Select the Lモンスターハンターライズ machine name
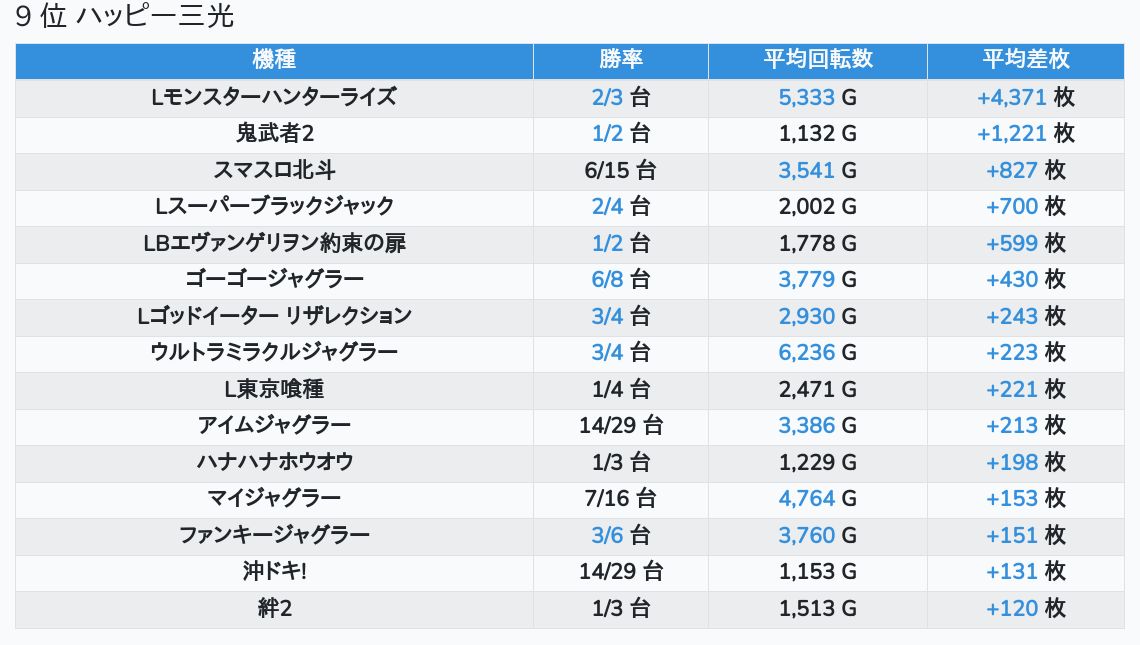This screenshot has width=1140, height=645. 274,97
